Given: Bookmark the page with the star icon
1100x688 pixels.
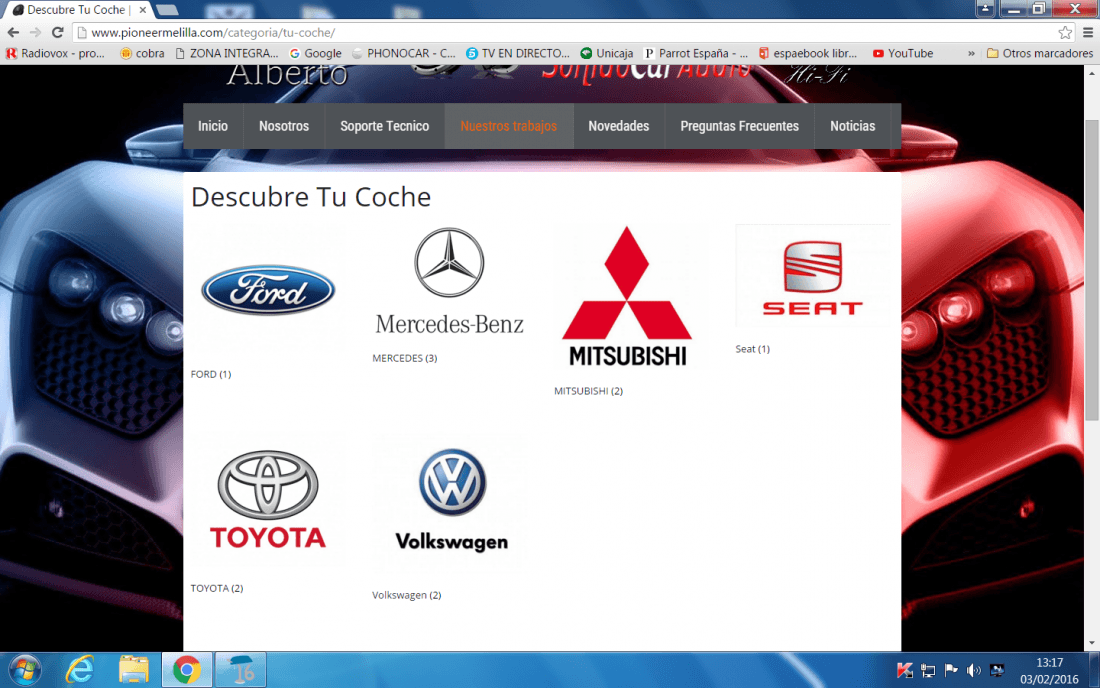Looking at the screenshot, I should point(1065,32).
